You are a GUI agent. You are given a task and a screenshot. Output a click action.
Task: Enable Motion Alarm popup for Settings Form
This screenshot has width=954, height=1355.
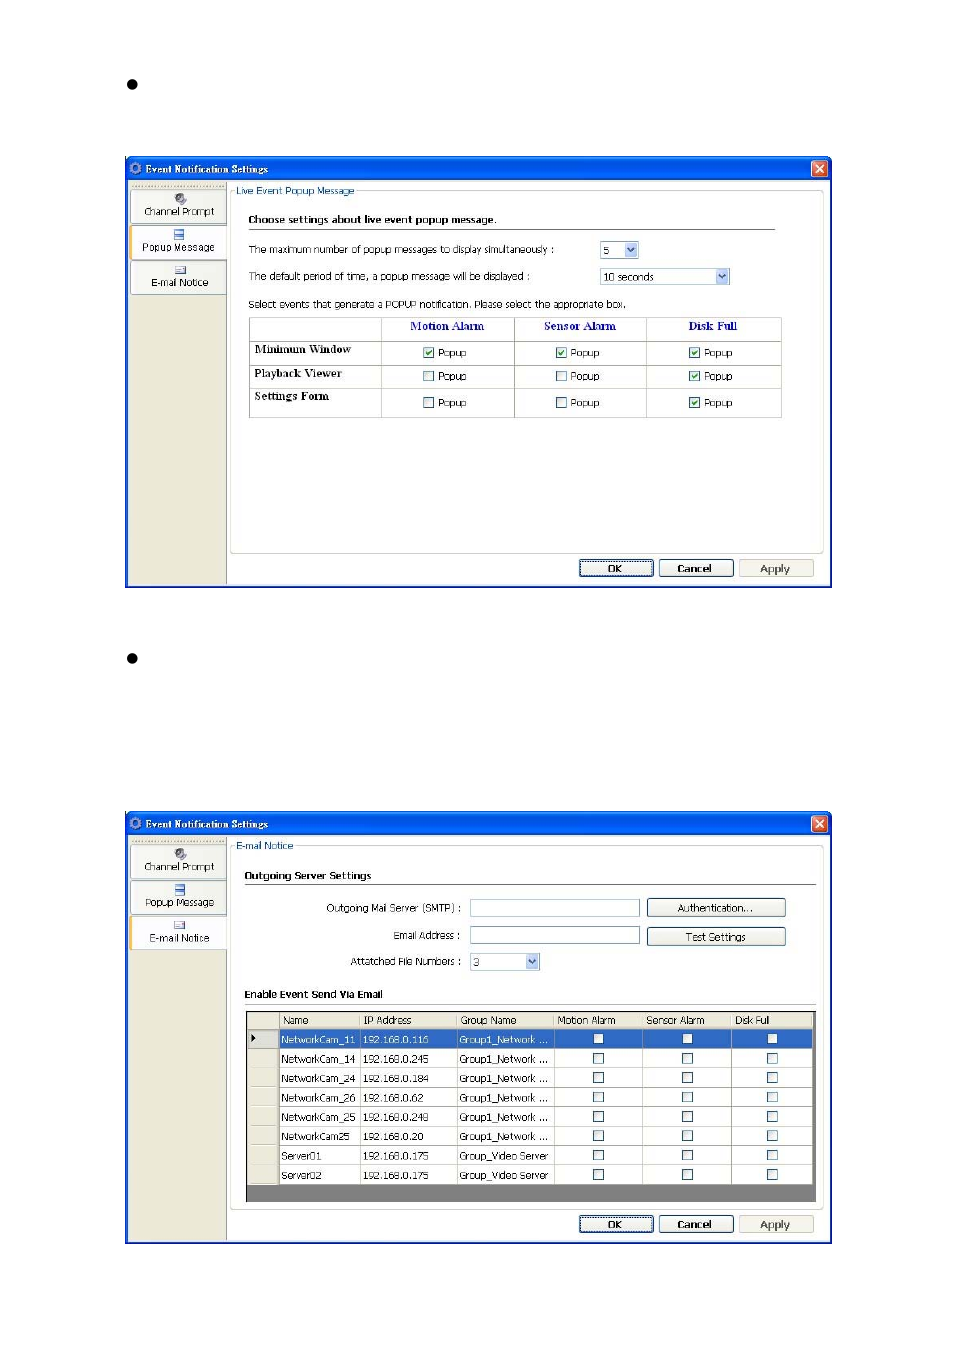click(x=428, y=402)
